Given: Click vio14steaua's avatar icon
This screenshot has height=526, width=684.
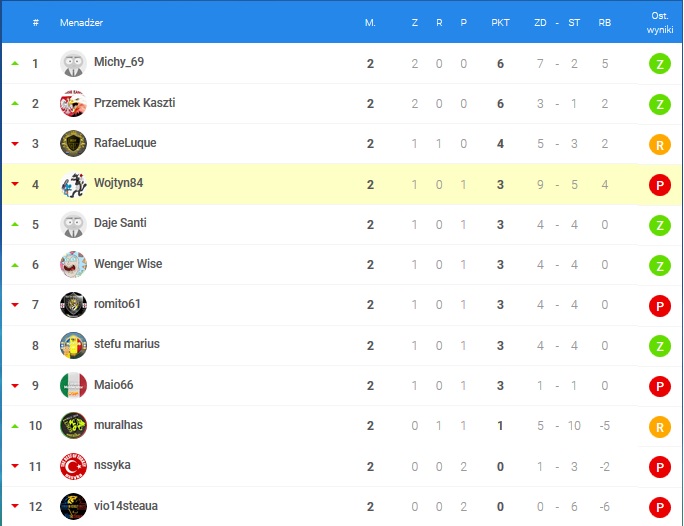Looking at the screenshot, I should [73, 506].
